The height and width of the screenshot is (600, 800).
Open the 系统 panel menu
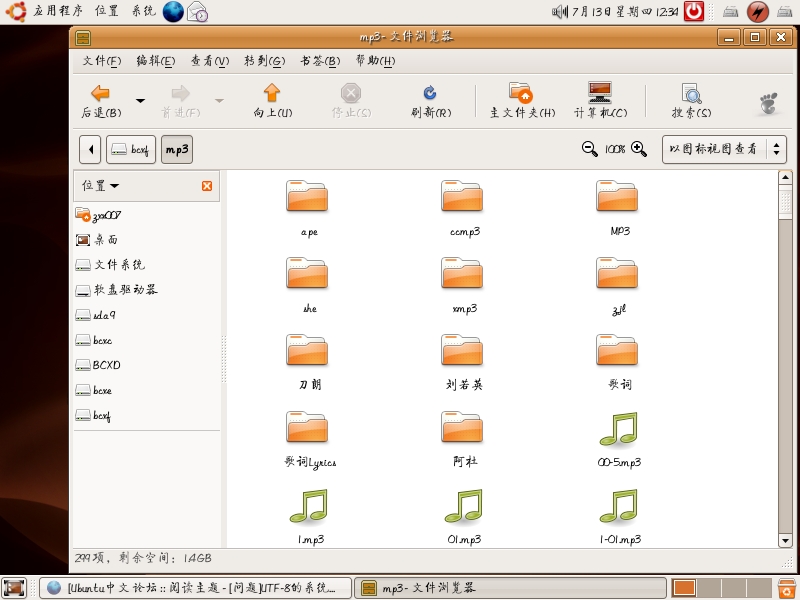(x=143, y=11)
